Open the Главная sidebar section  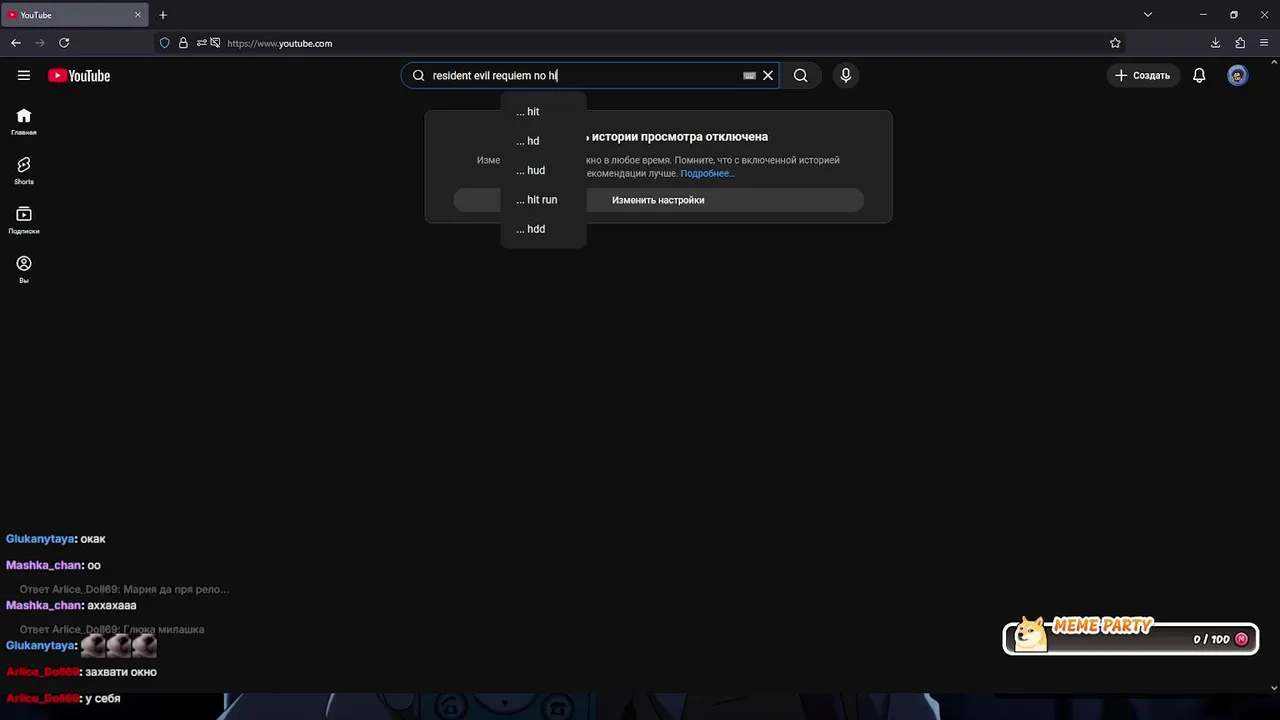click(24, 122)
